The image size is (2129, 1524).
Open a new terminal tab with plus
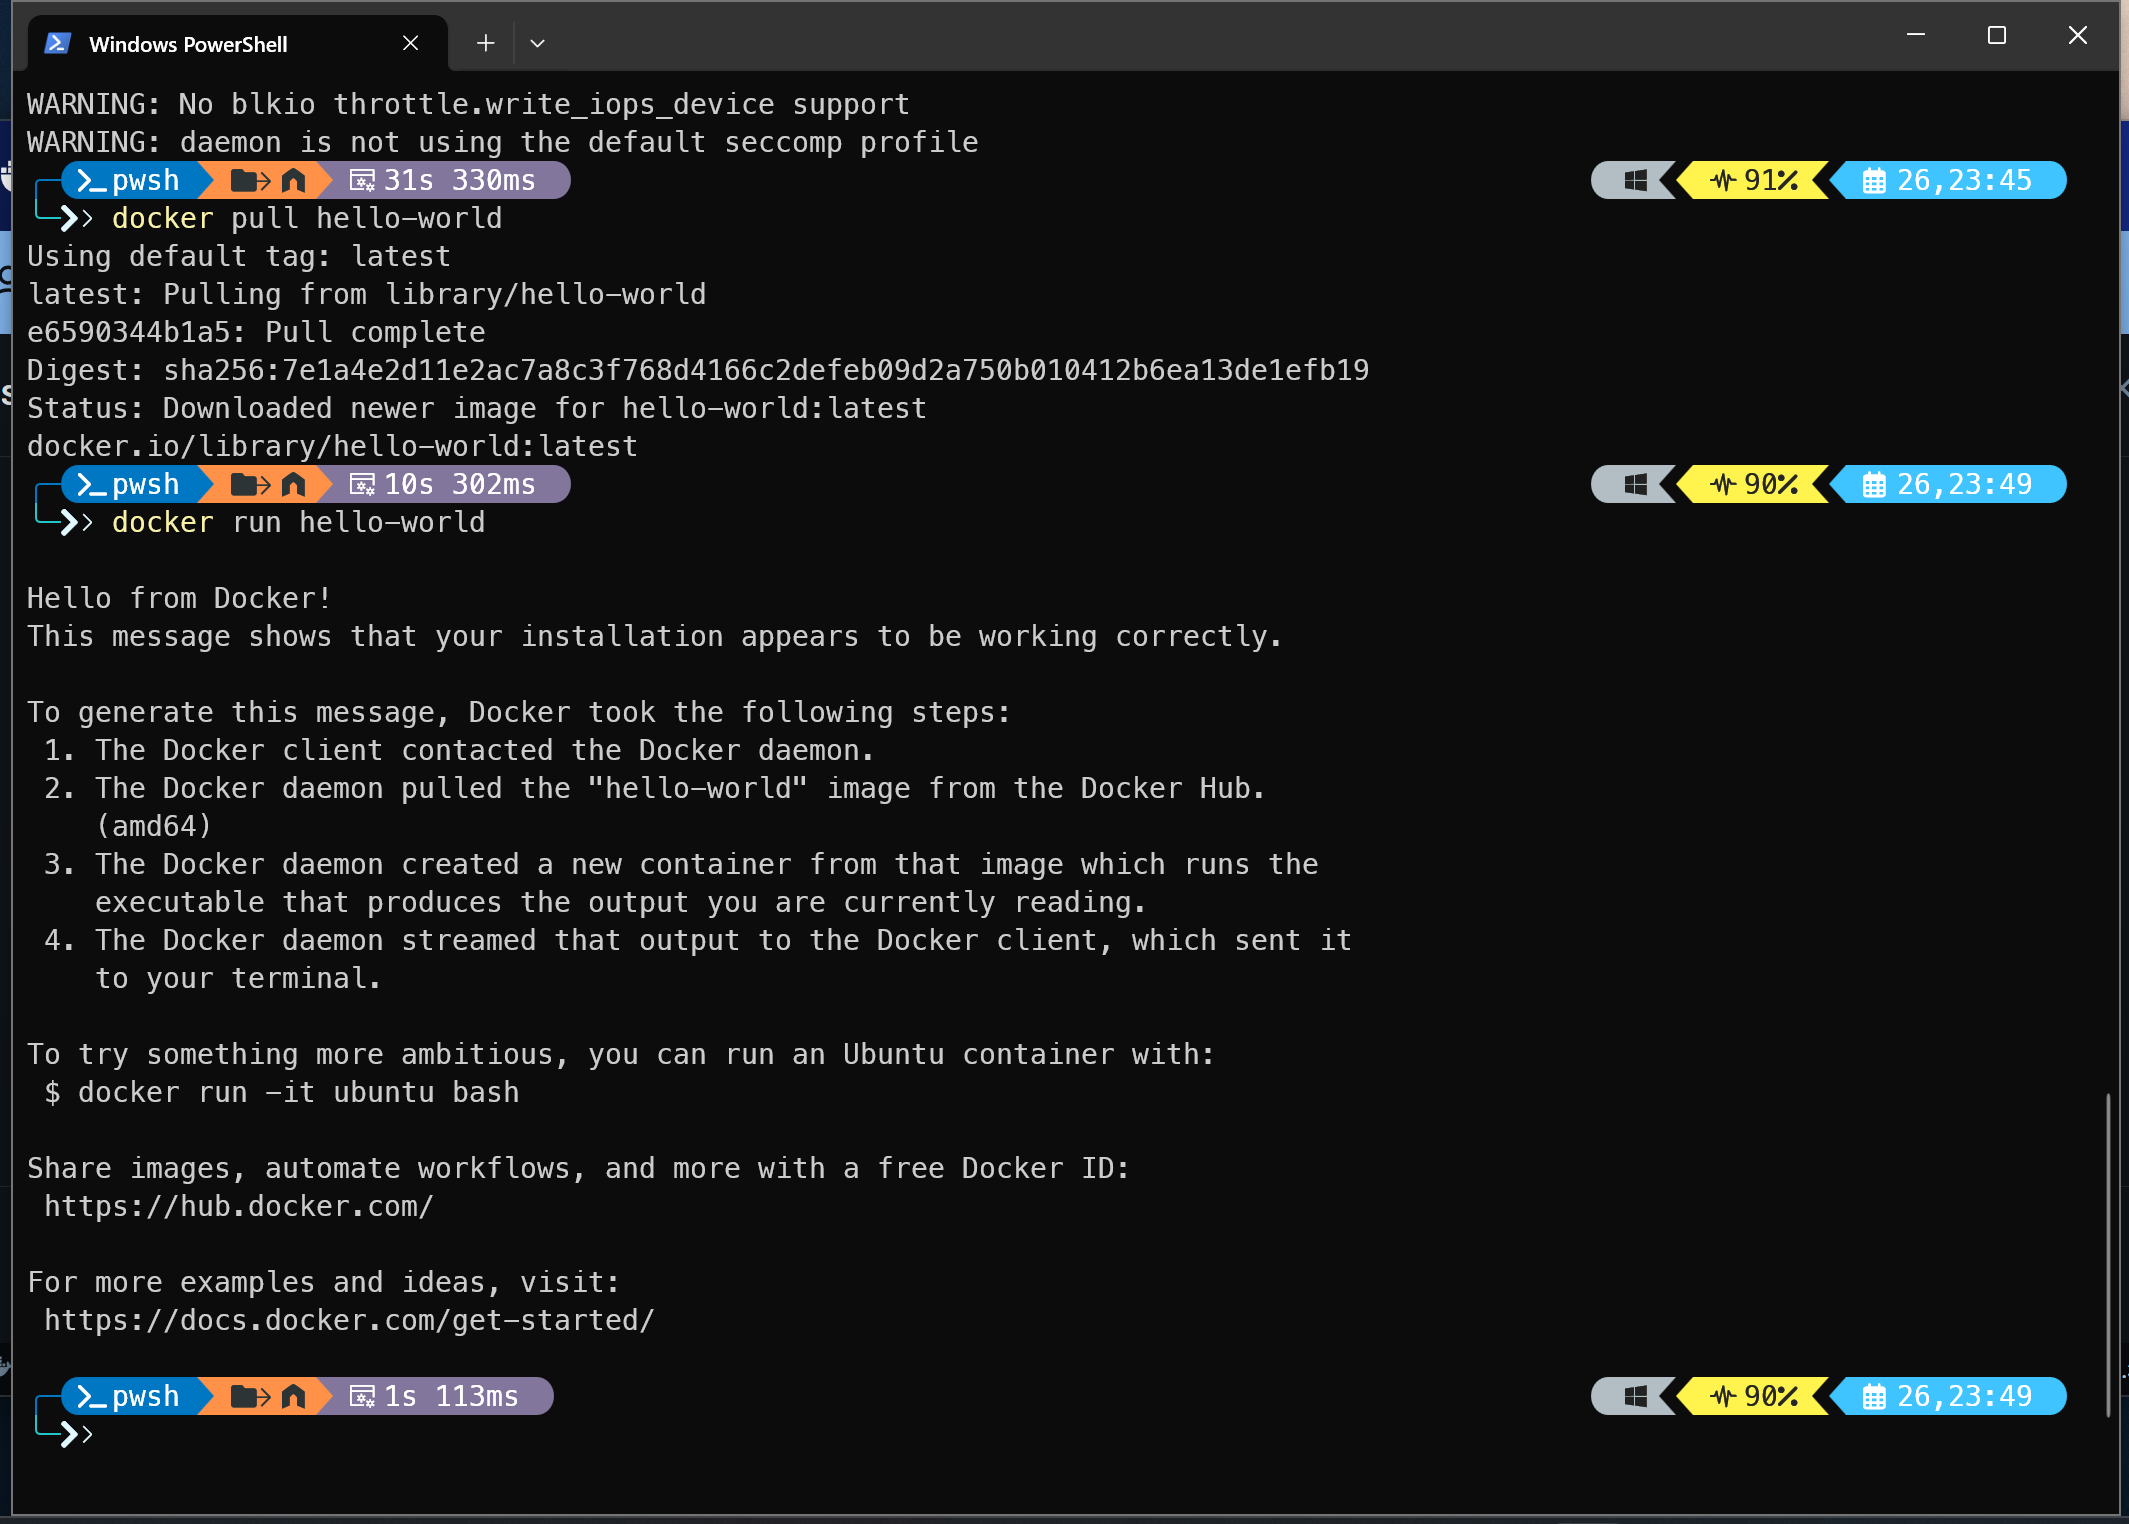485,43
